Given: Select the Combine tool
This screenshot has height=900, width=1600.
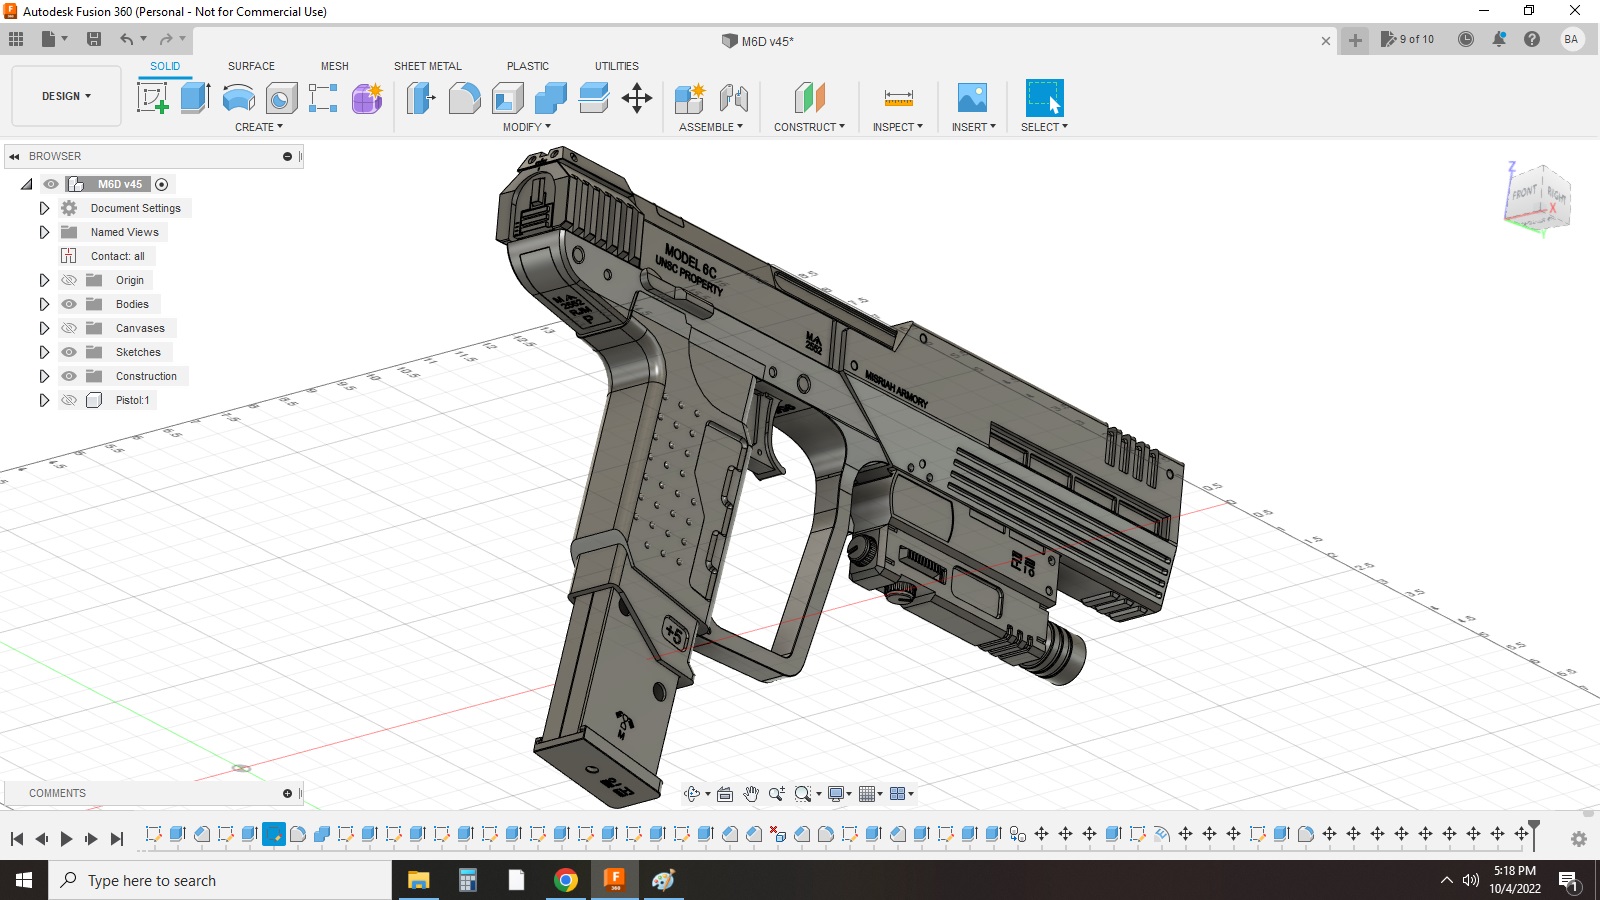Looking at the screenshot, I should click(x=551, y=98).
